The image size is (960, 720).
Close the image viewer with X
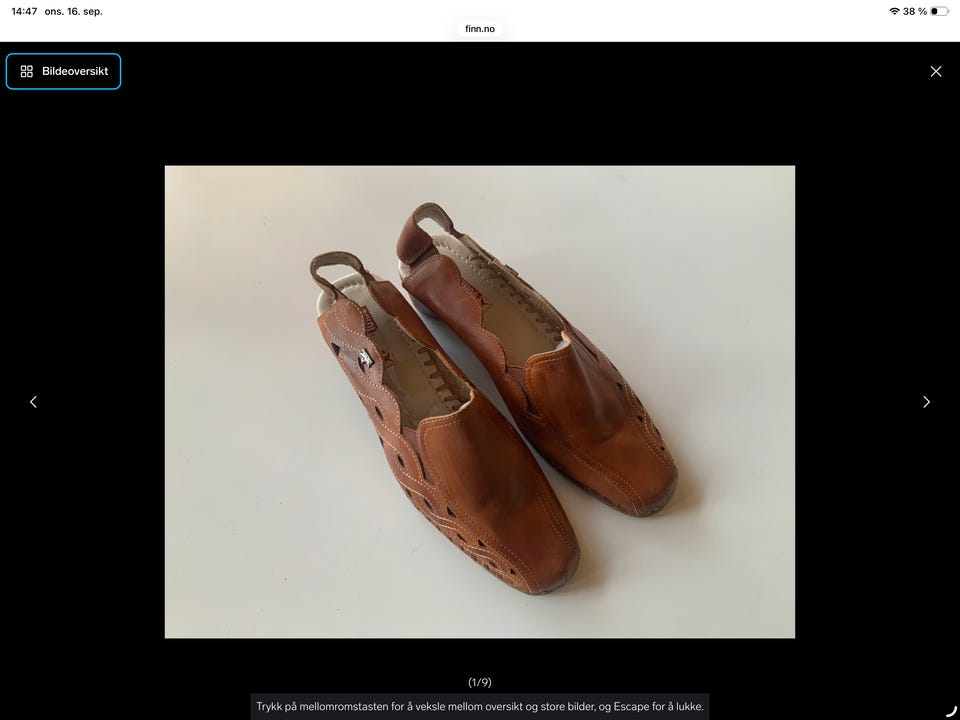pos(936,72)
